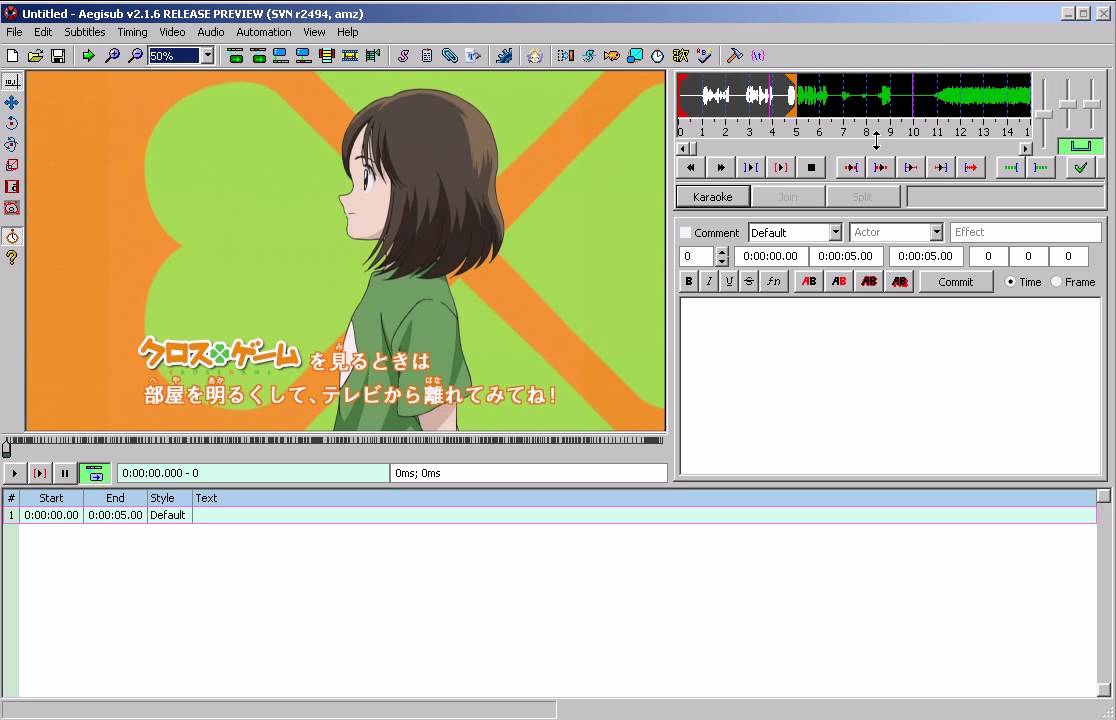Open the Shift Times clock icon

click(658, 55)
